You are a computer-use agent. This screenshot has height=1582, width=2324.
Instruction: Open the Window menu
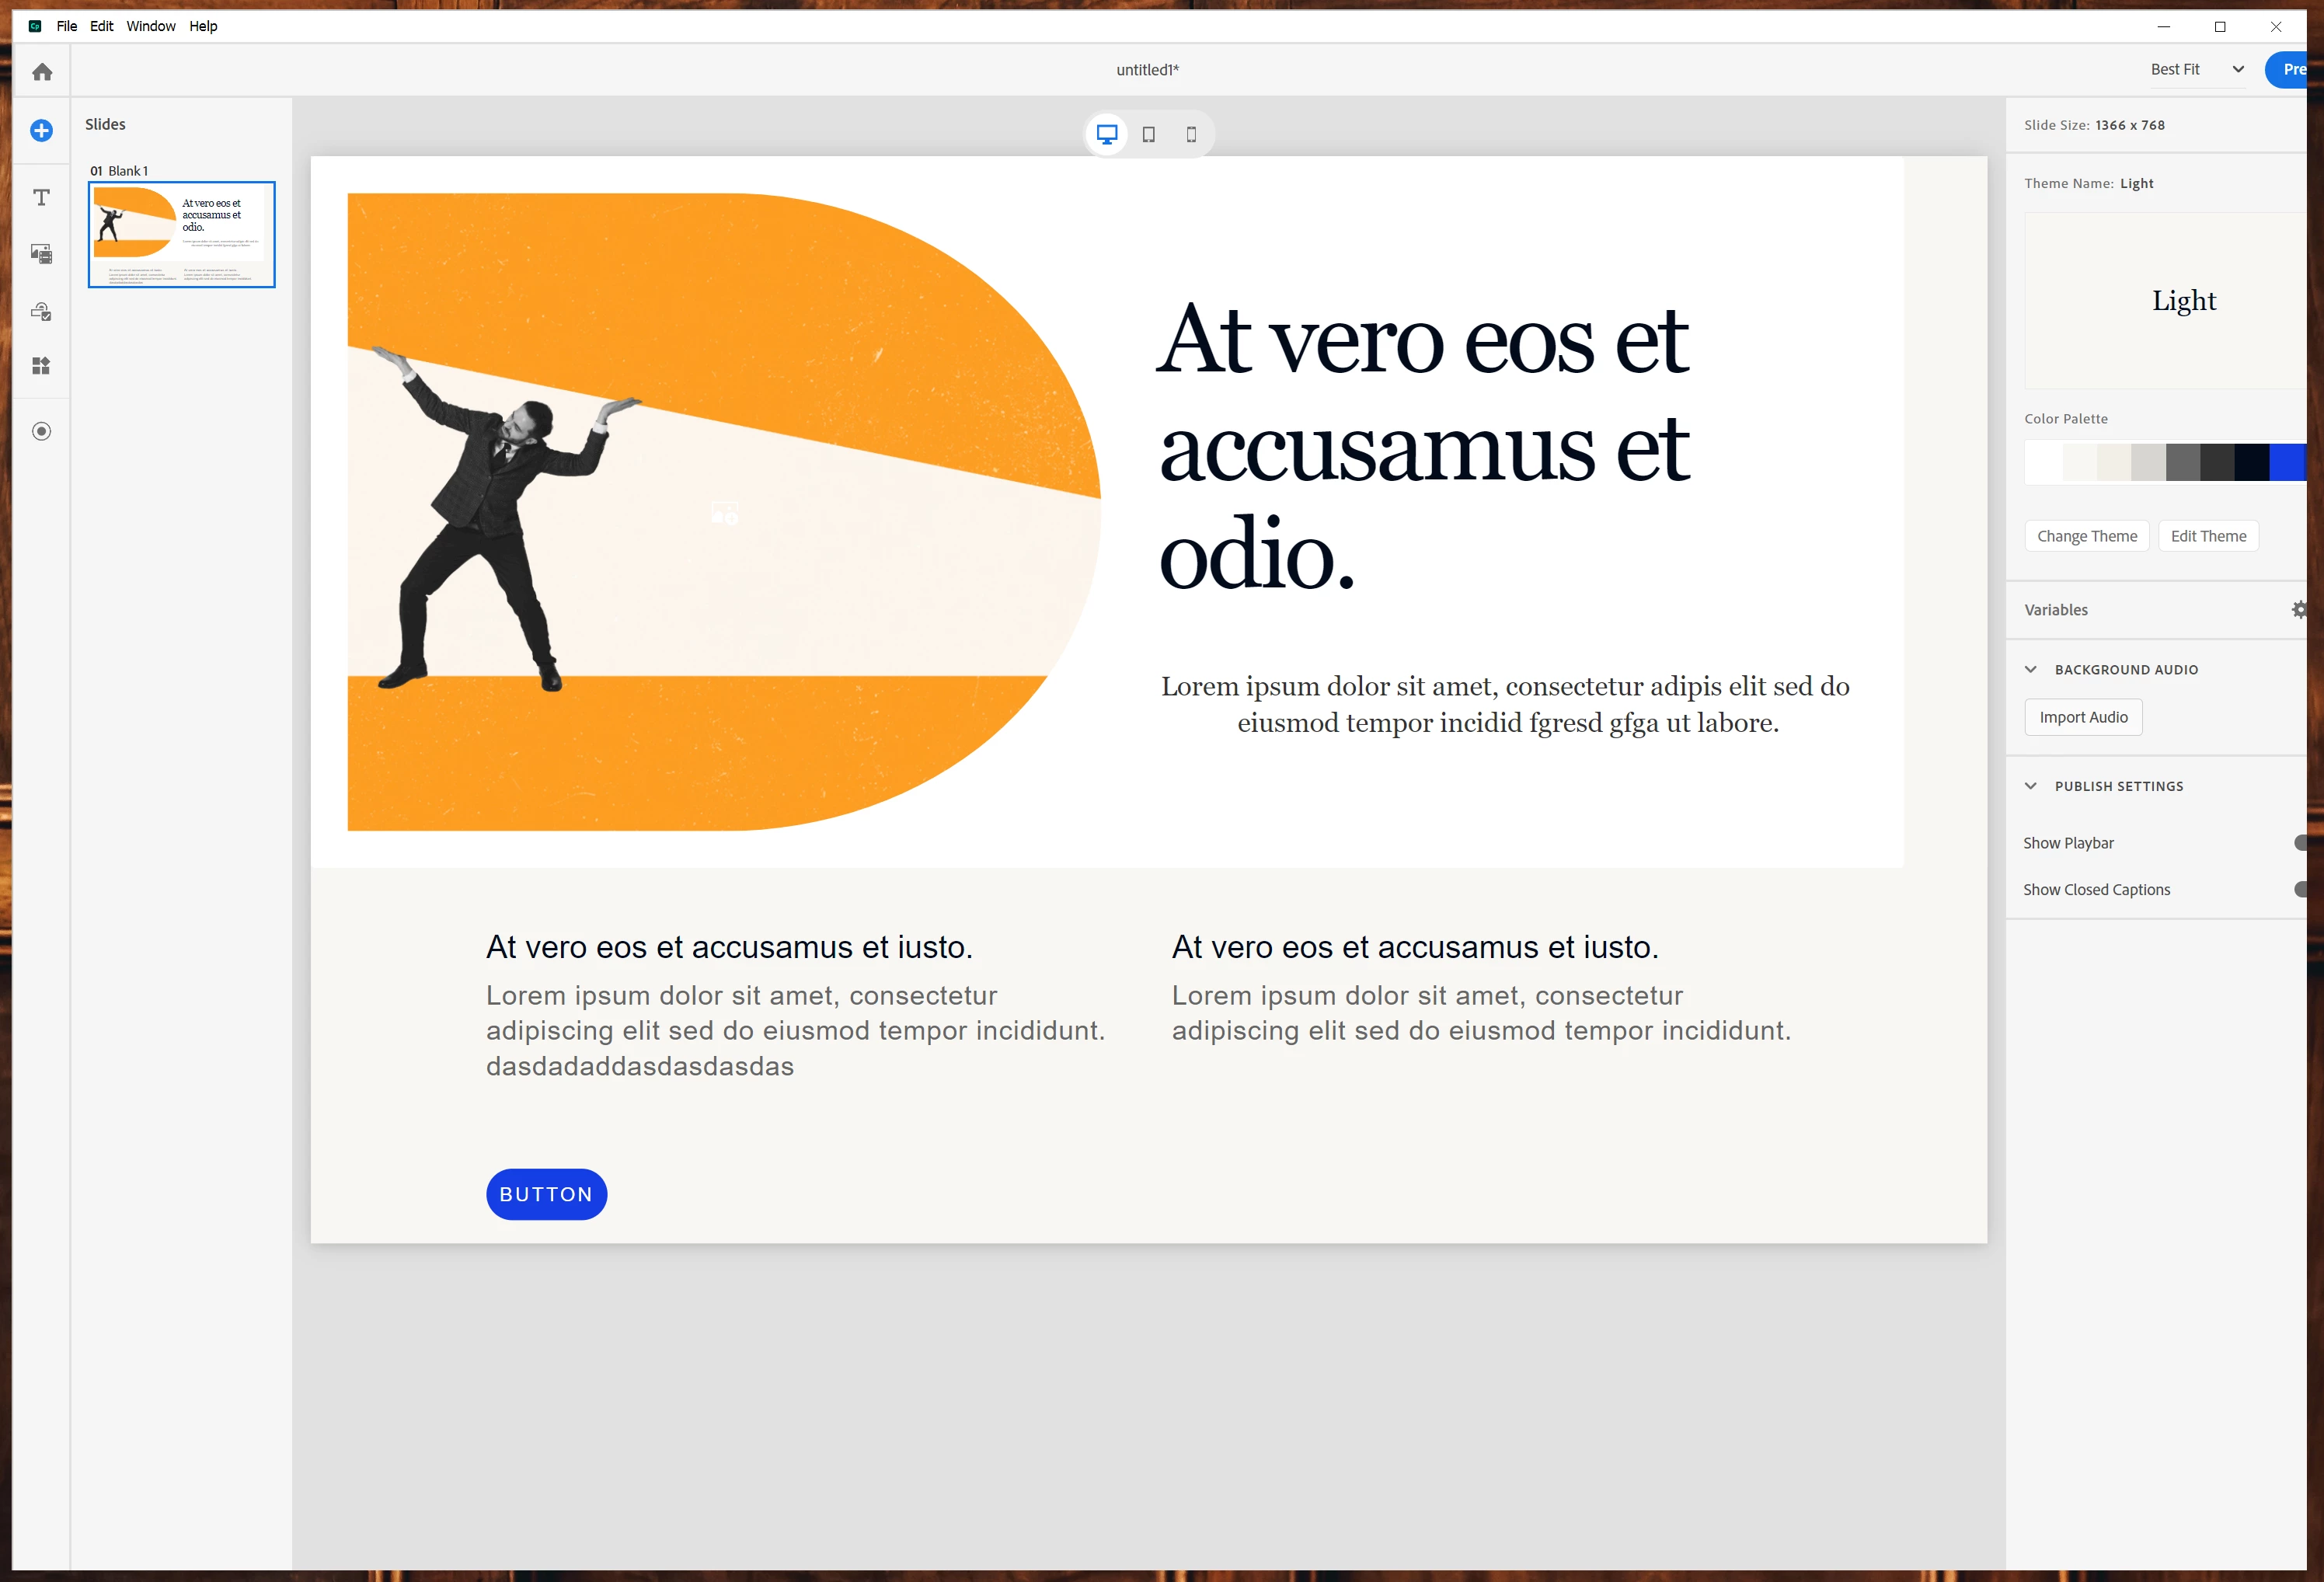point(151,26)
